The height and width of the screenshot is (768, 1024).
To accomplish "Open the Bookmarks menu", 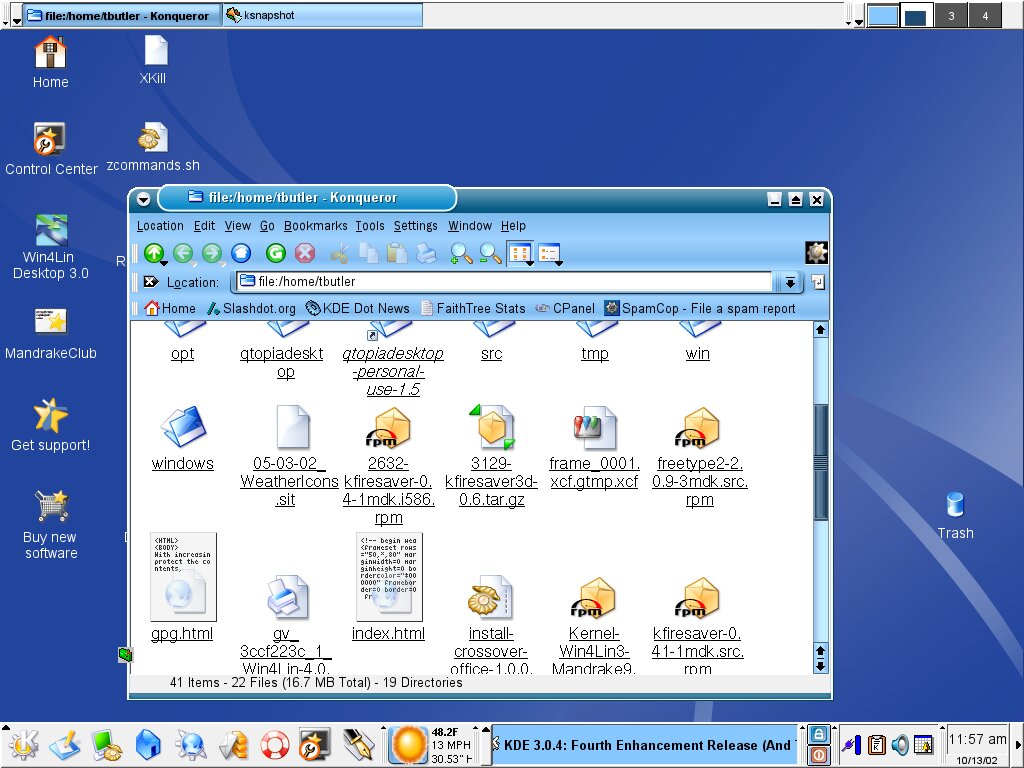I will [315, 226].
